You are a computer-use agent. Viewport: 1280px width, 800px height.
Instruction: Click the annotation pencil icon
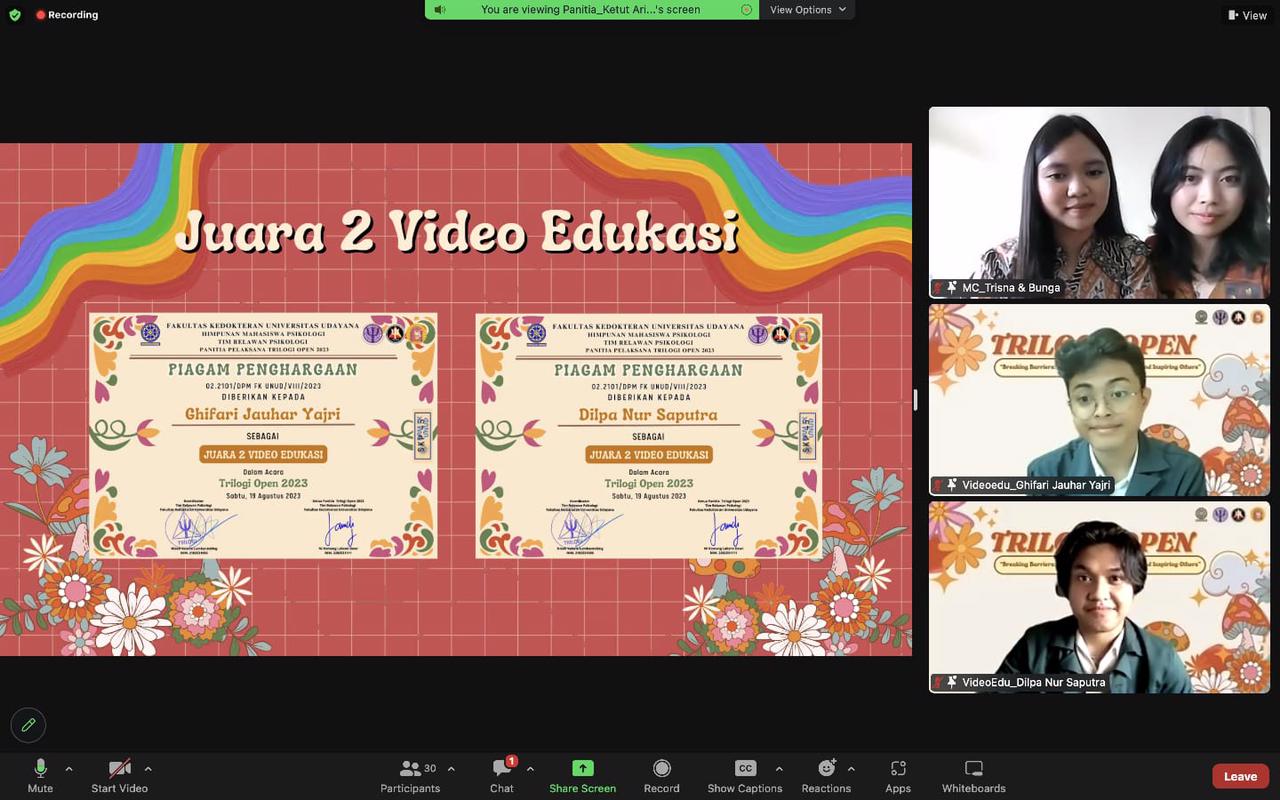(x=28, y=725)
